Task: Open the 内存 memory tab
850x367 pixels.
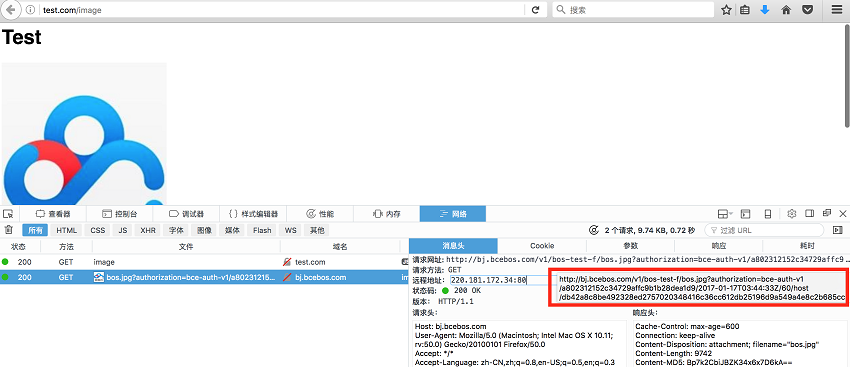Action: 387,214
